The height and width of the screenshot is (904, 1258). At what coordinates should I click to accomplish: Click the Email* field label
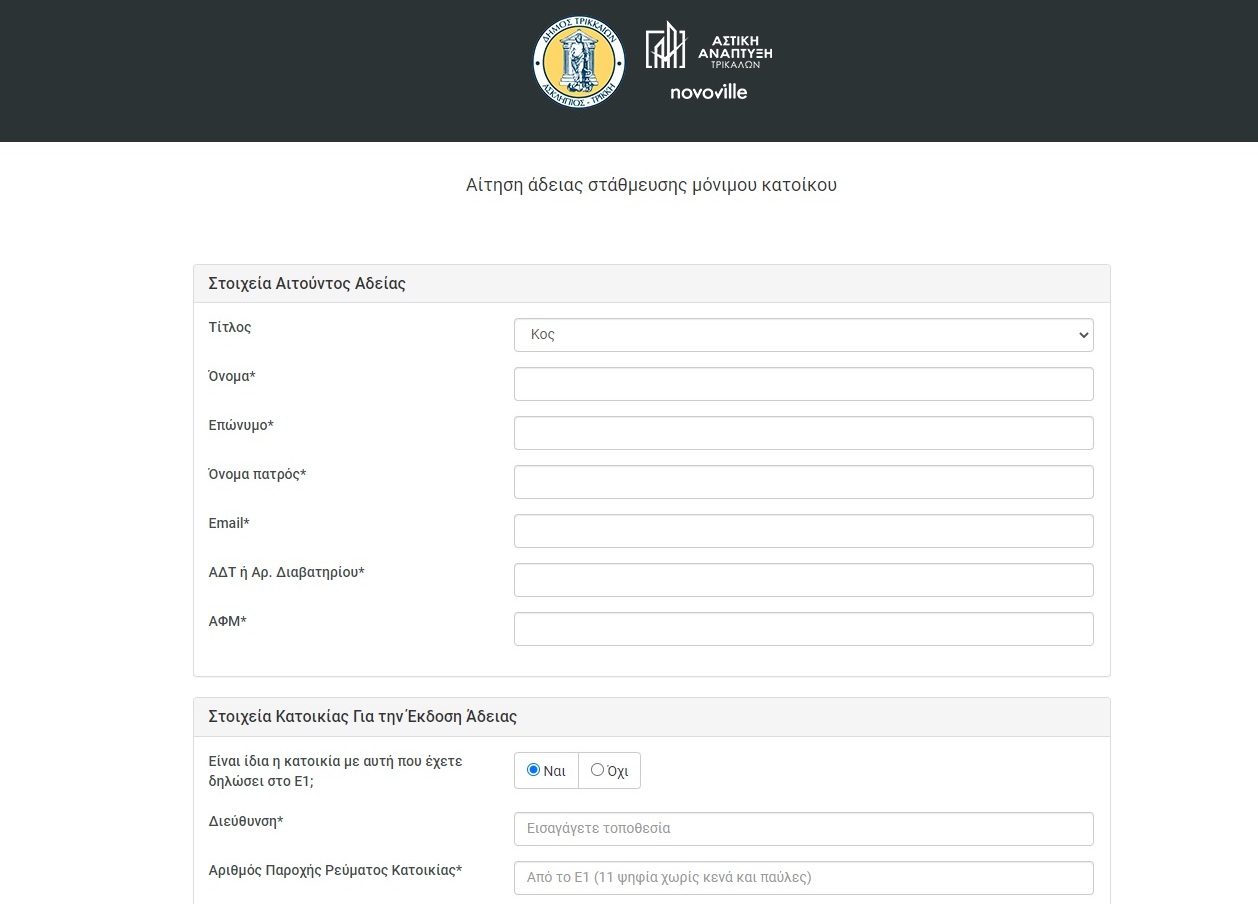tap(229, 523)
